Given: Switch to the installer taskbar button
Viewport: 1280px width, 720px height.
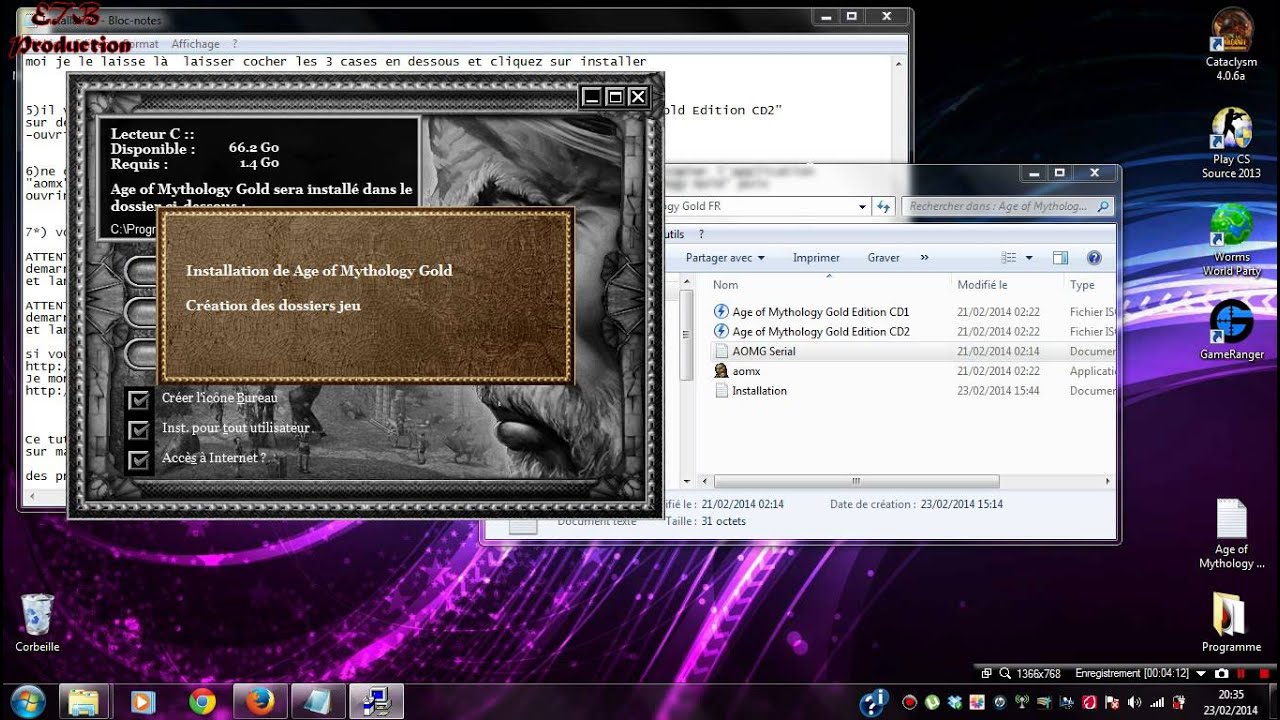Looking at the screenshot, I should pyautogui.click(x=377, y=701).
